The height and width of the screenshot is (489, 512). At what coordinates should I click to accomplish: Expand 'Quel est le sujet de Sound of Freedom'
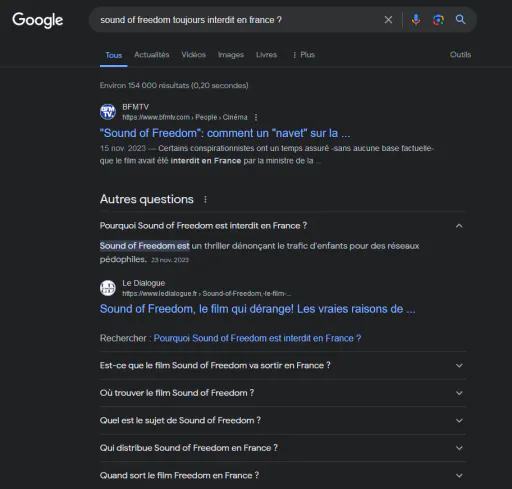point(282,420)
